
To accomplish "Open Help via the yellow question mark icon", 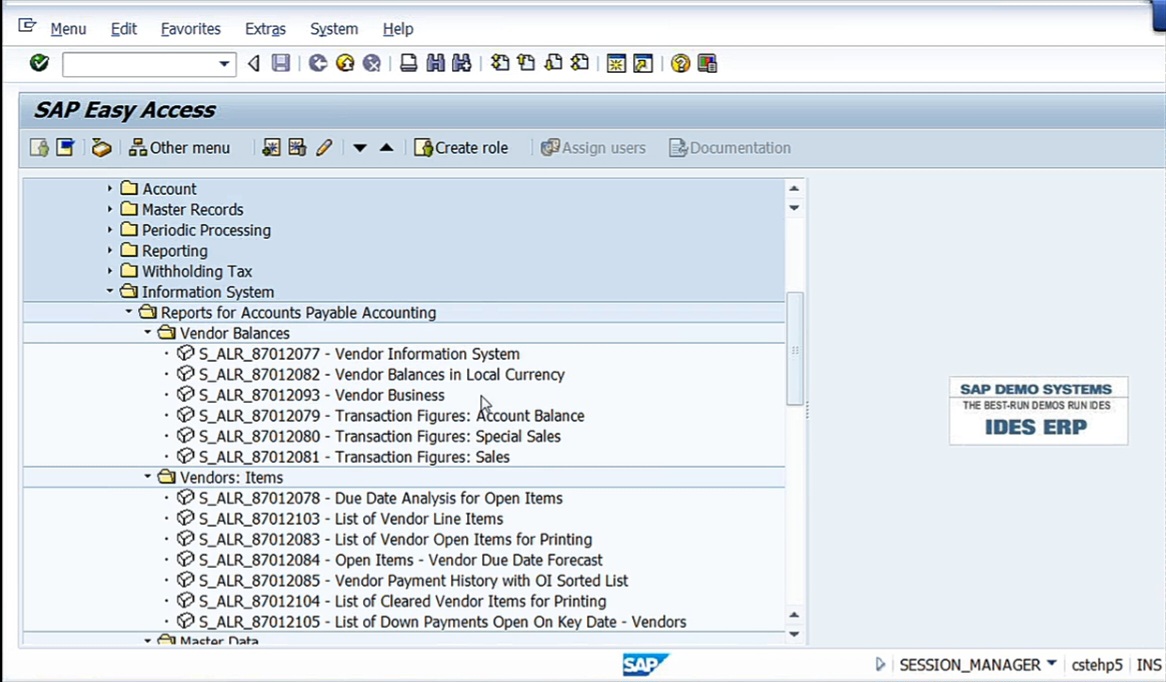I will [680, 63].
